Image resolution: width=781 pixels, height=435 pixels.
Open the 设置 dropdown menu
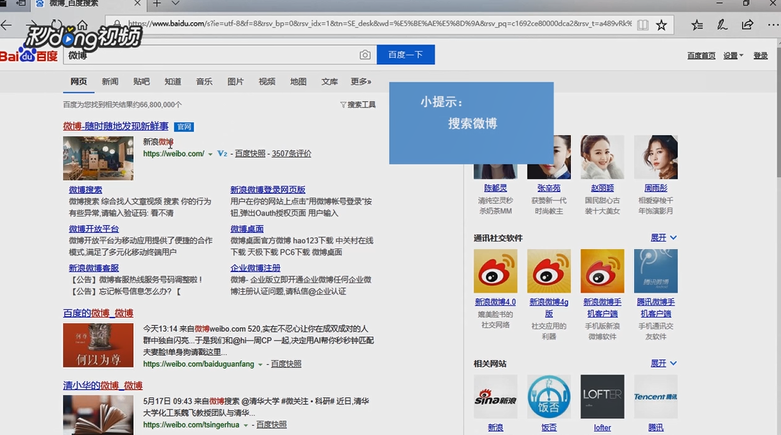pos(733,55)
